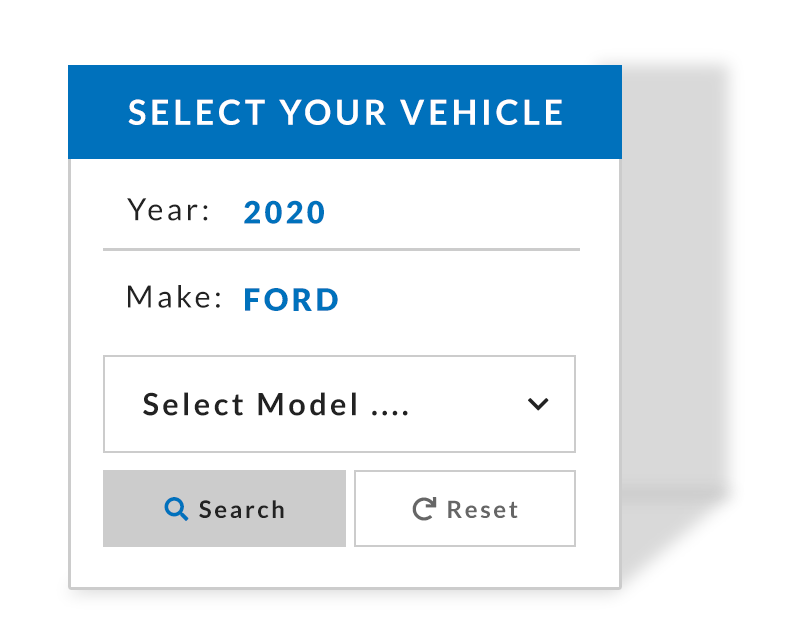Click the magnifying glass search icon
This screenshot has height=640, width=800.
[176, 509]
